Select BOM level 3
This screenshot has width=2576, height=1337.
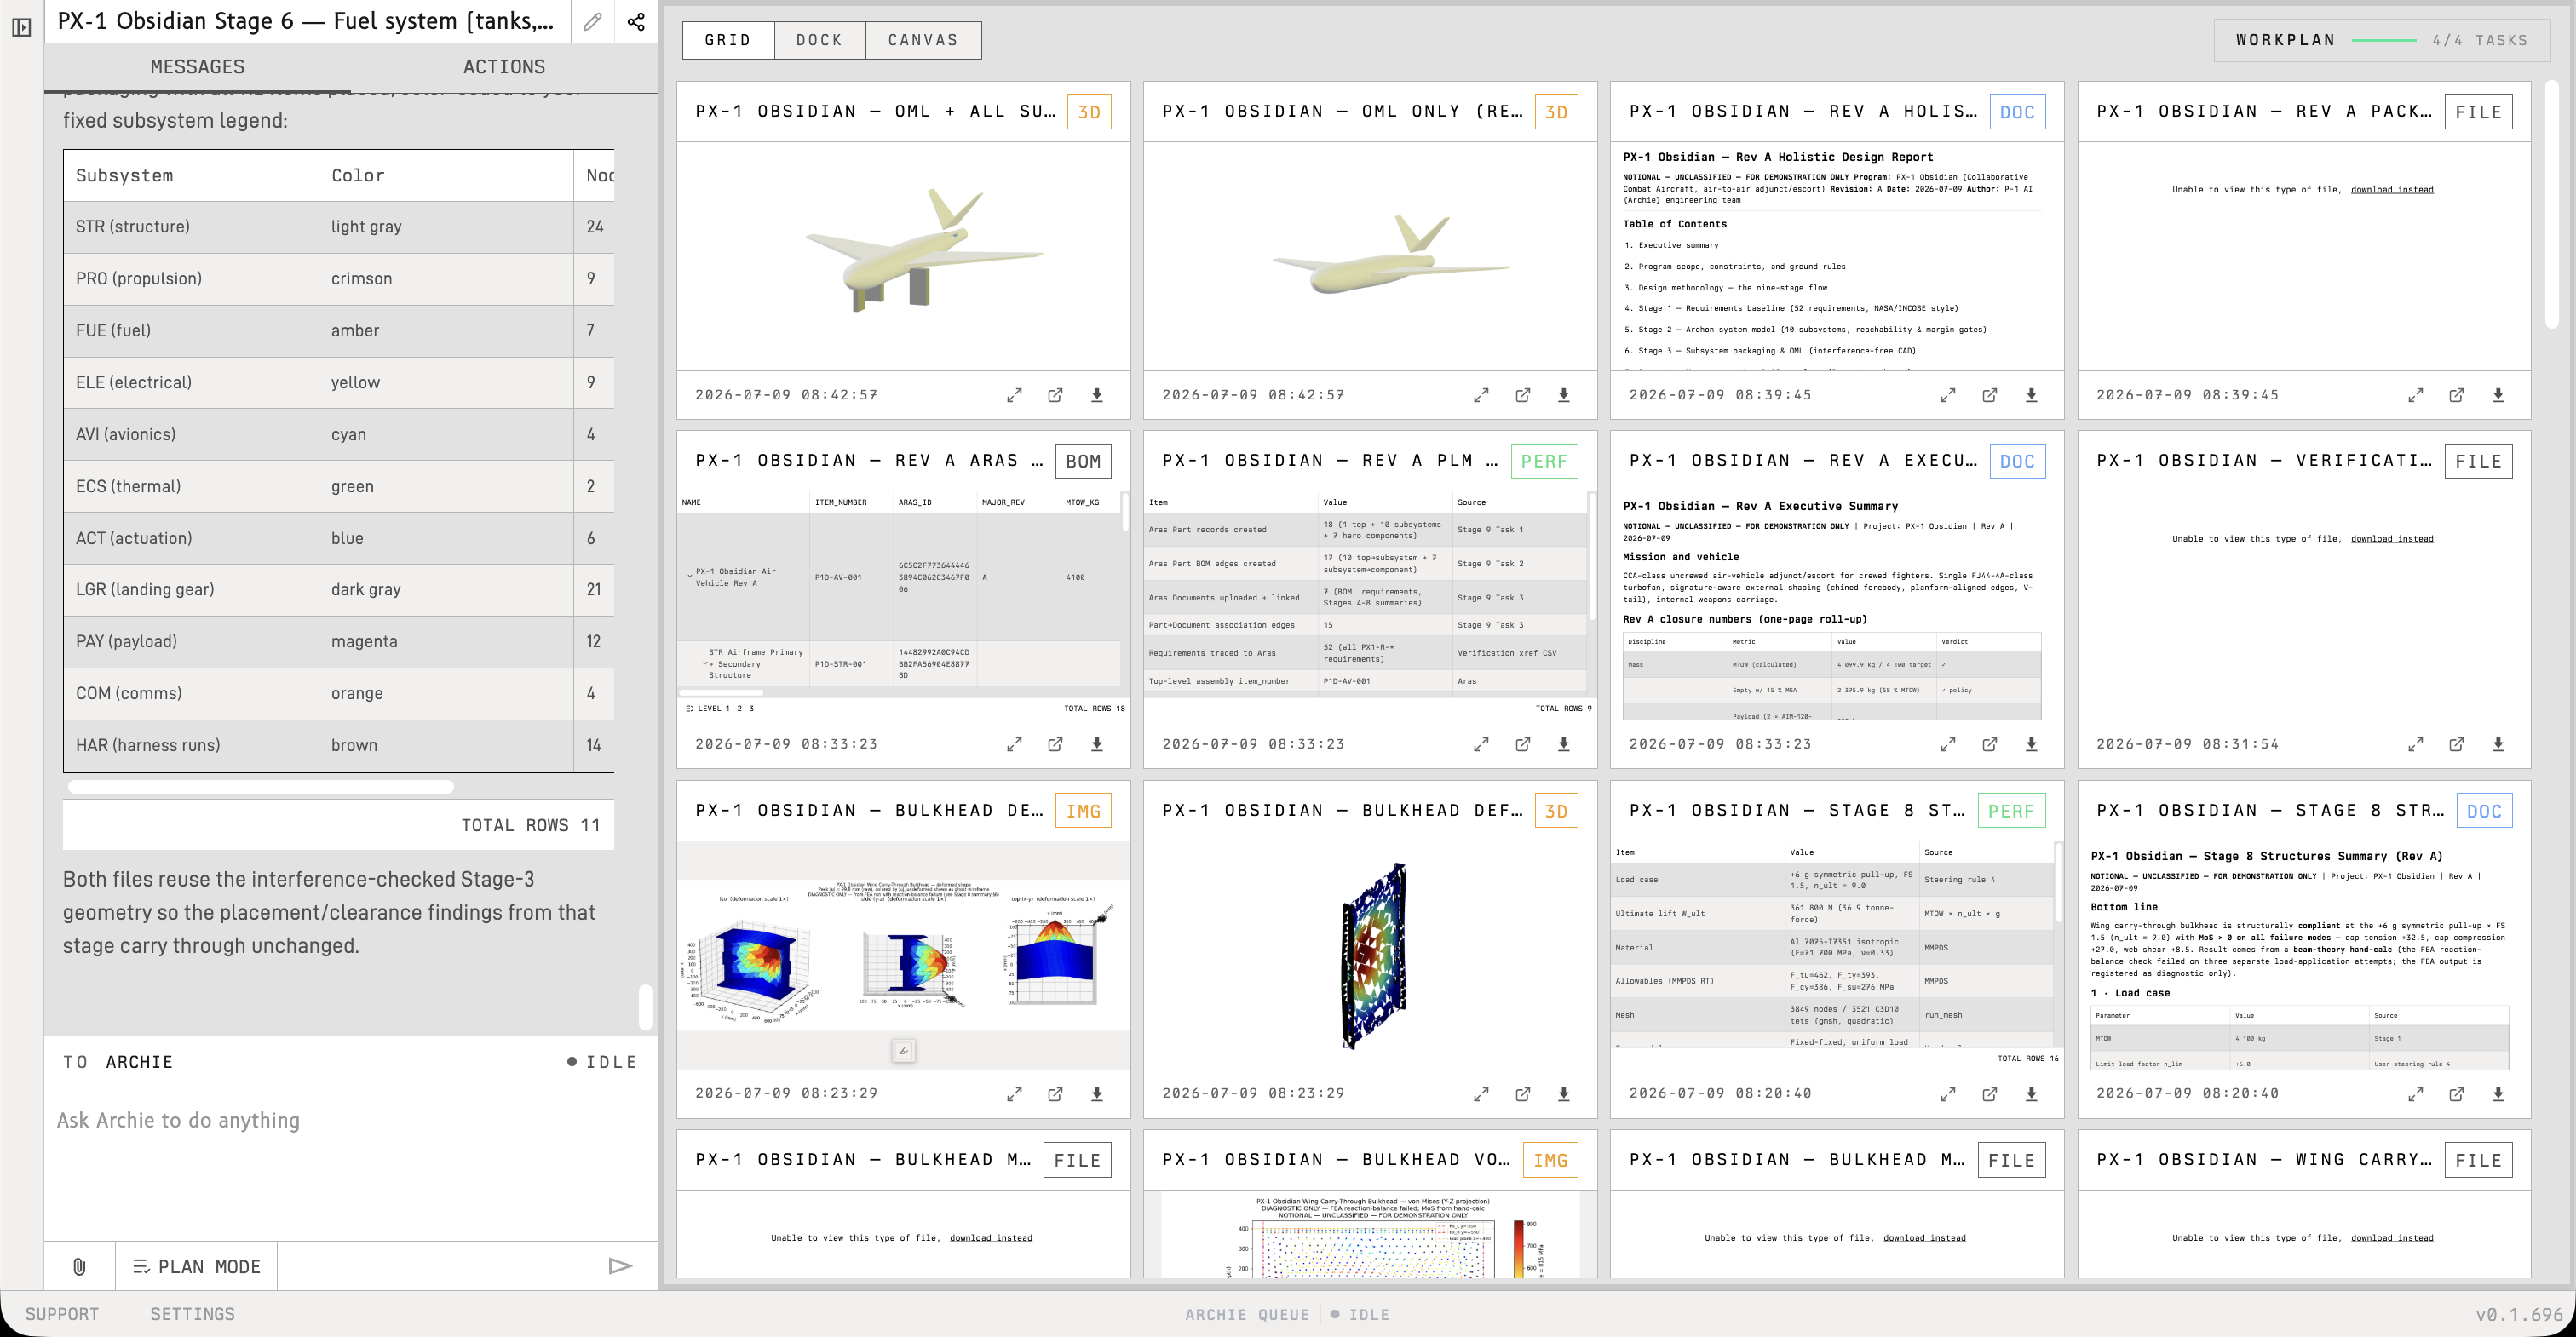click(751, 708)
